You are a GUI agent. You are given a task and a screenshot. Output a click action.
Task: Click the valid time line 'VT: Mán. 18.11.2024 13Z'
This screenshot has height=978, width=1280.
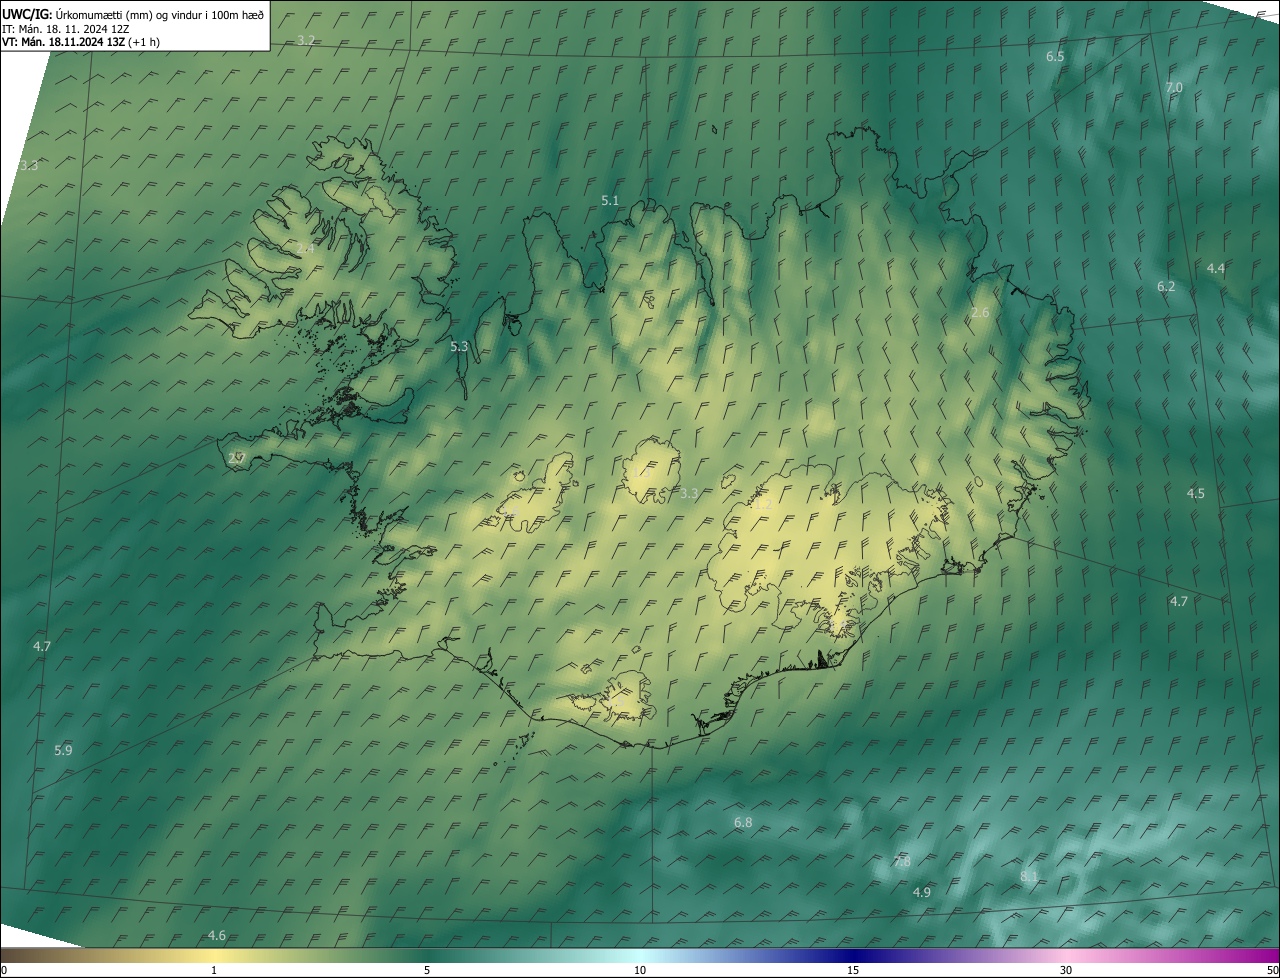[x=63, y=42]
